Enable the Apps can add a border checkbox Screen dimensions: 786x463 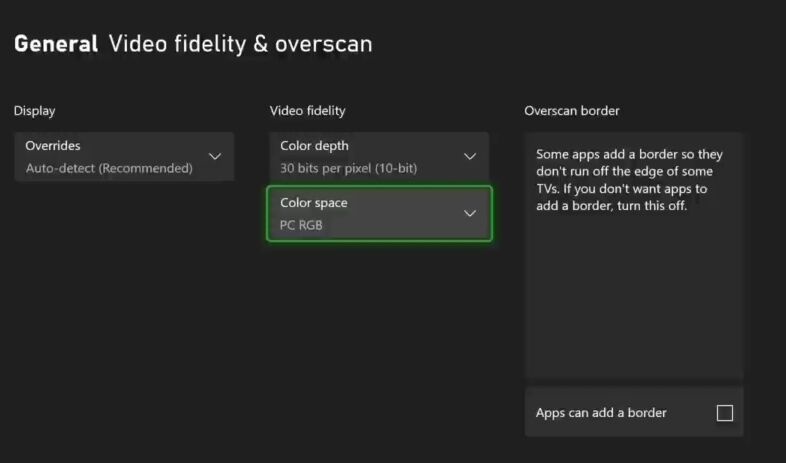click(x=725, y=413)
